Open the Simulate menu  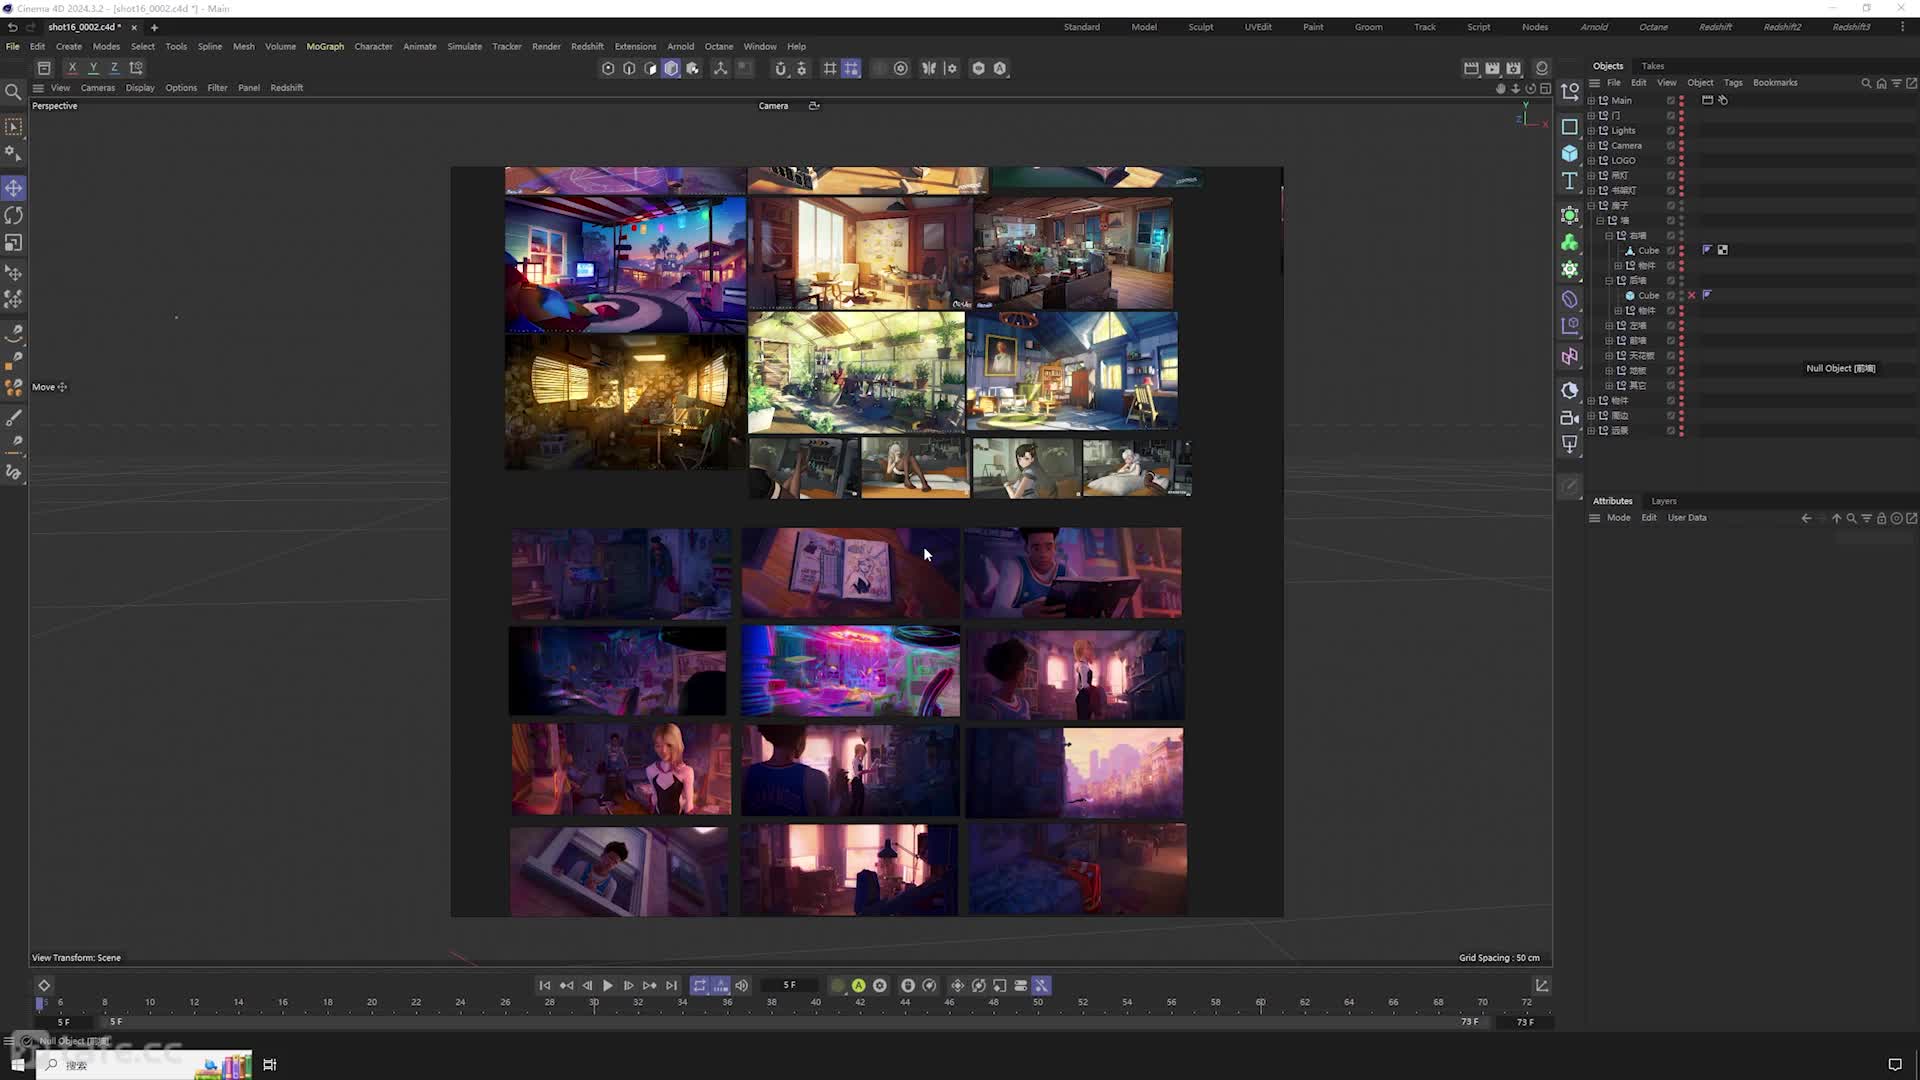coord(464,46)
